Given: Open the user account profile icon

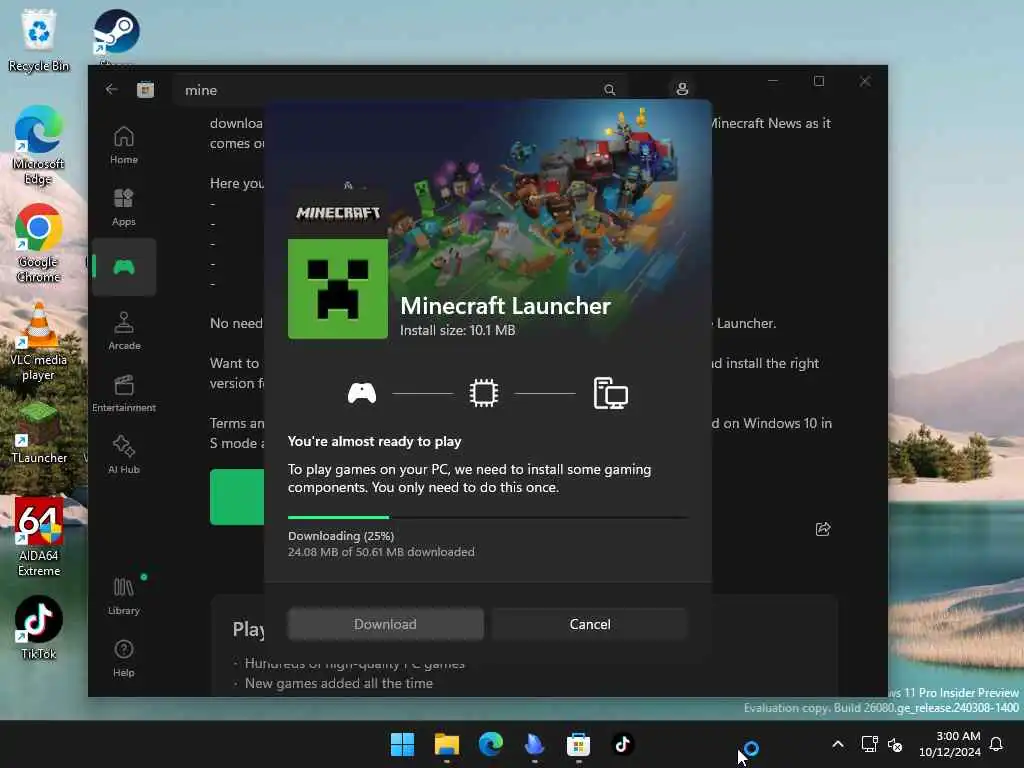Looking at the screenshot, I should pyautogui.click(x=682, y=89).
